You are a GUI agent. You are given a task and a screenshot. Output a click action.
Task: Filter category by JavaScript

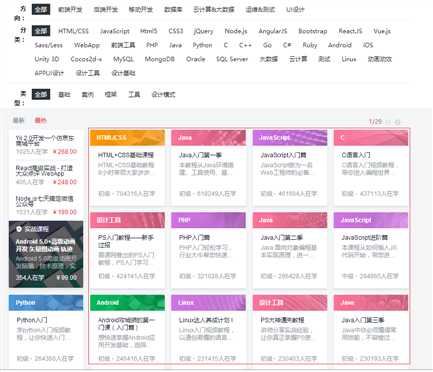[x=115, y=31]
